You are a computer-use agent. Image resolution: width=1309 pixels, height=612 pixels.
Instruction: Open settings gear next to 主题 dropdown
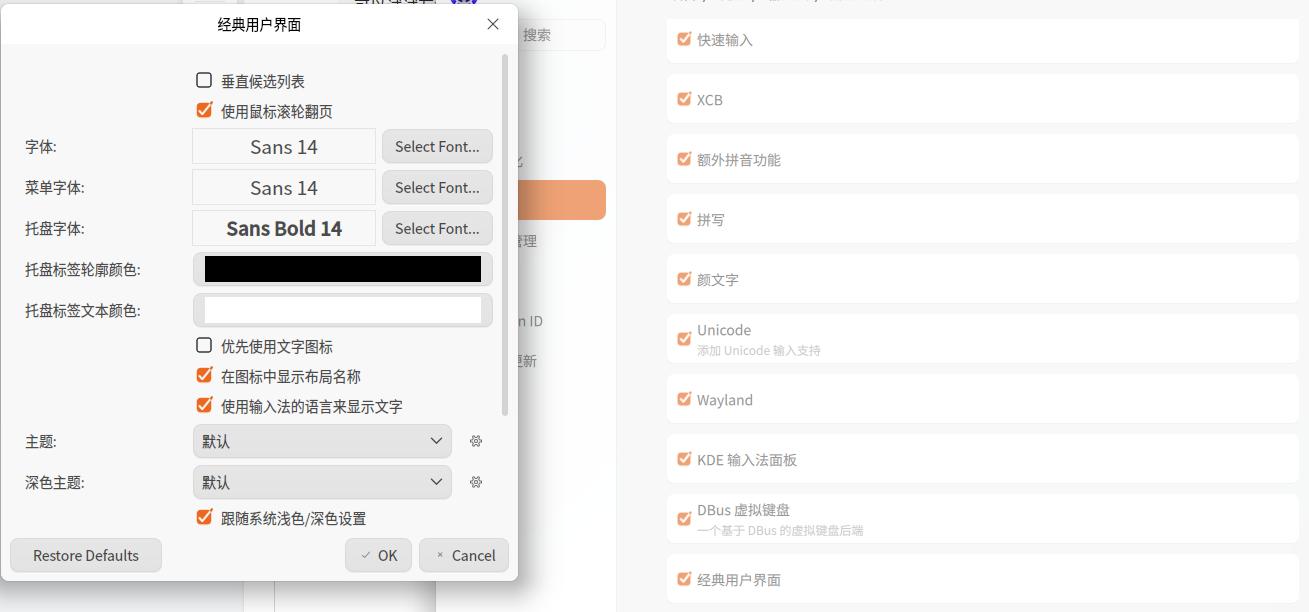(x=476, y=441)
